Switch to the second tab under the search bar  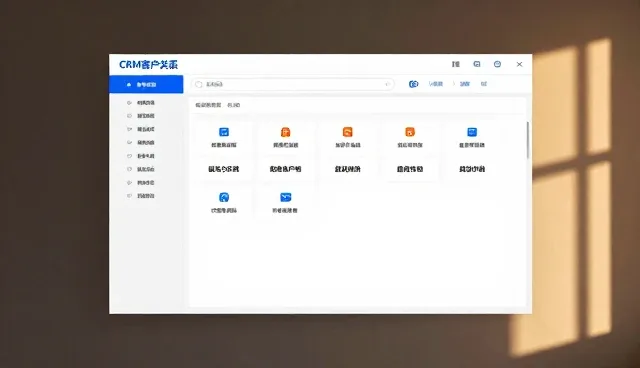233,105
